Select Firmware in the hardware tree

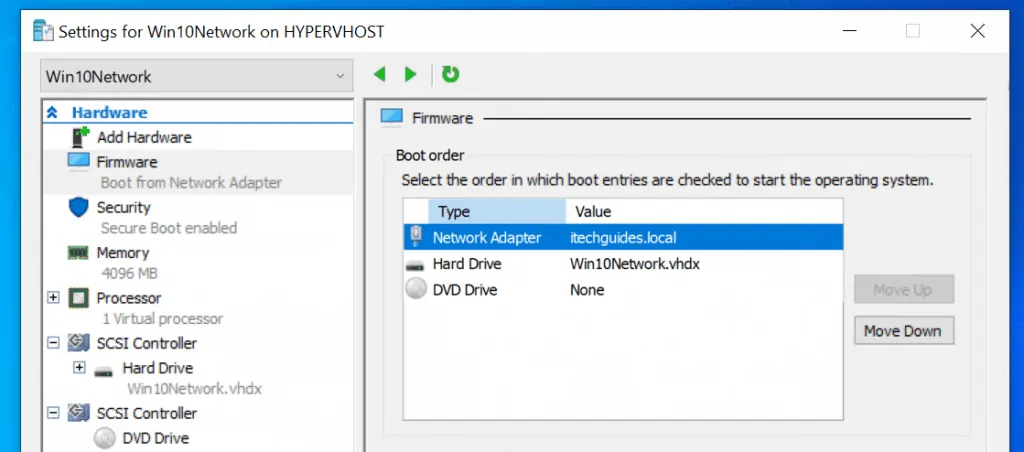point(127,161)
